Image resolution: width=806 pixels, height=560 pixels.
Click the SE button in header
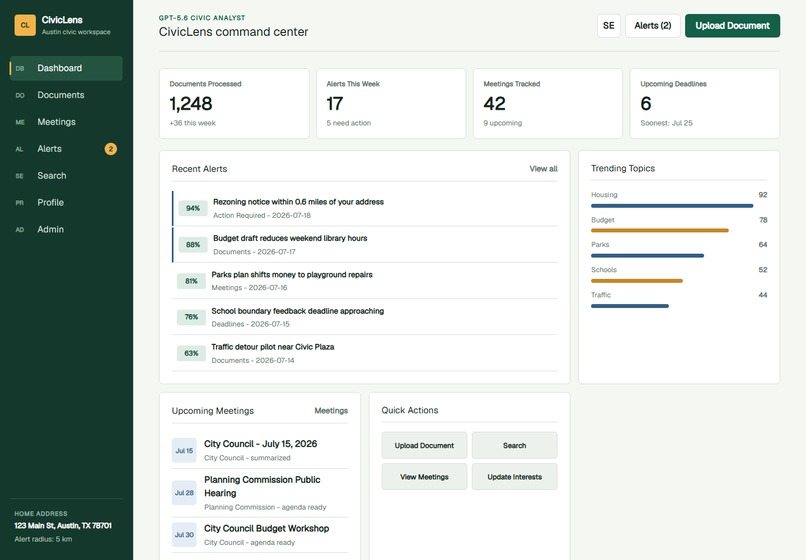[x=609, y=26]
